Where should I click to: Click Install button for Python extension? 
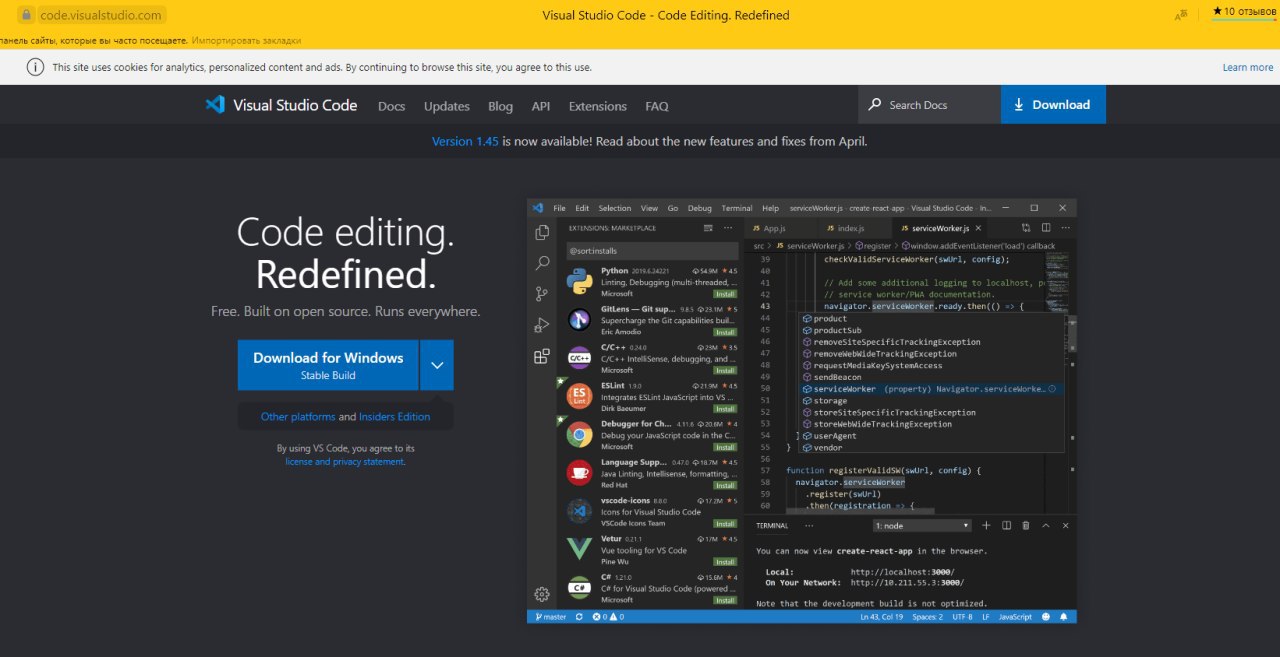tap(725, 294)
